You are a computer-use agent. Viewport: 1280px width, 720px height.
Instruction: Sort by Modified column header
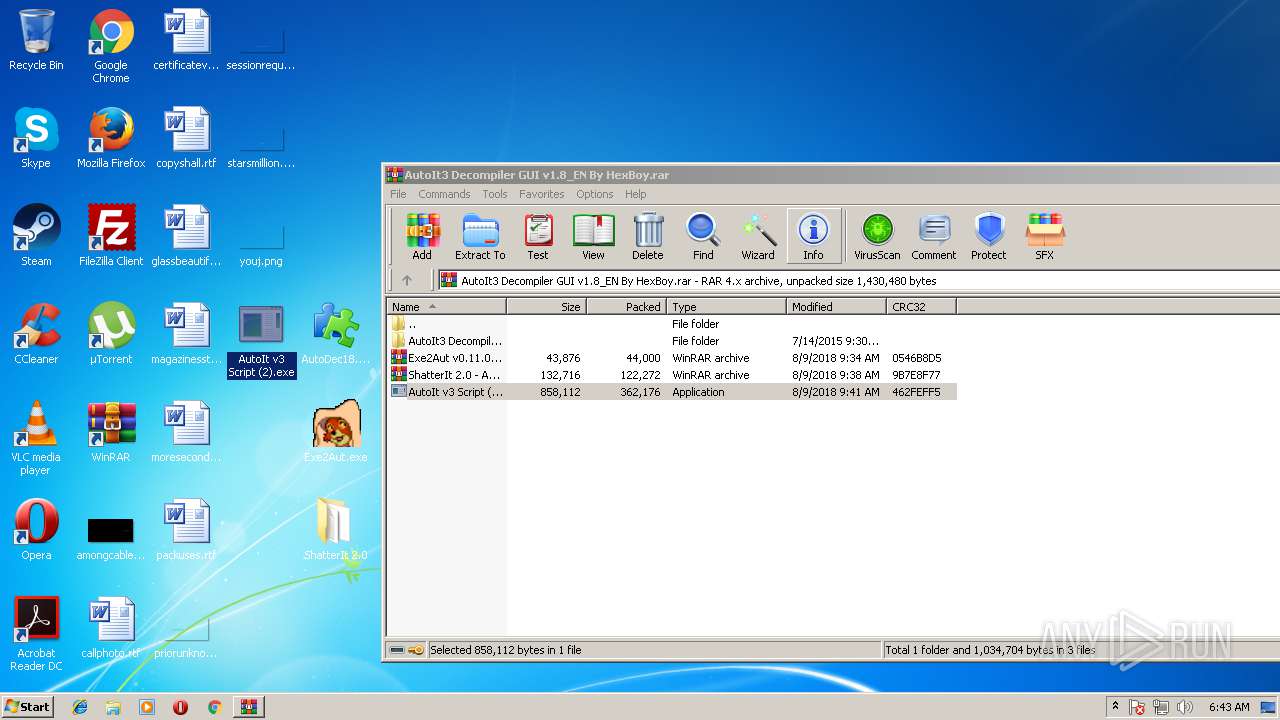[836, 307]
